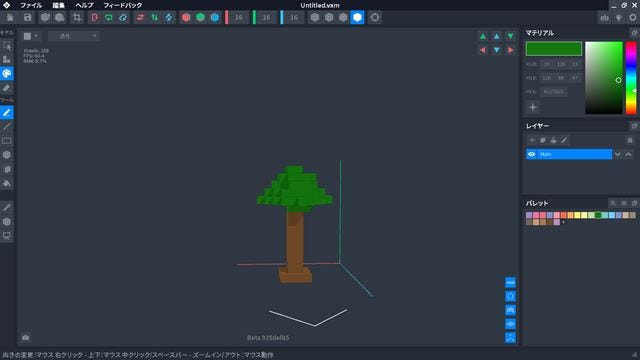Click the red right arrow in viewport
Screen dimensions: 640x360
pos(511,50)
